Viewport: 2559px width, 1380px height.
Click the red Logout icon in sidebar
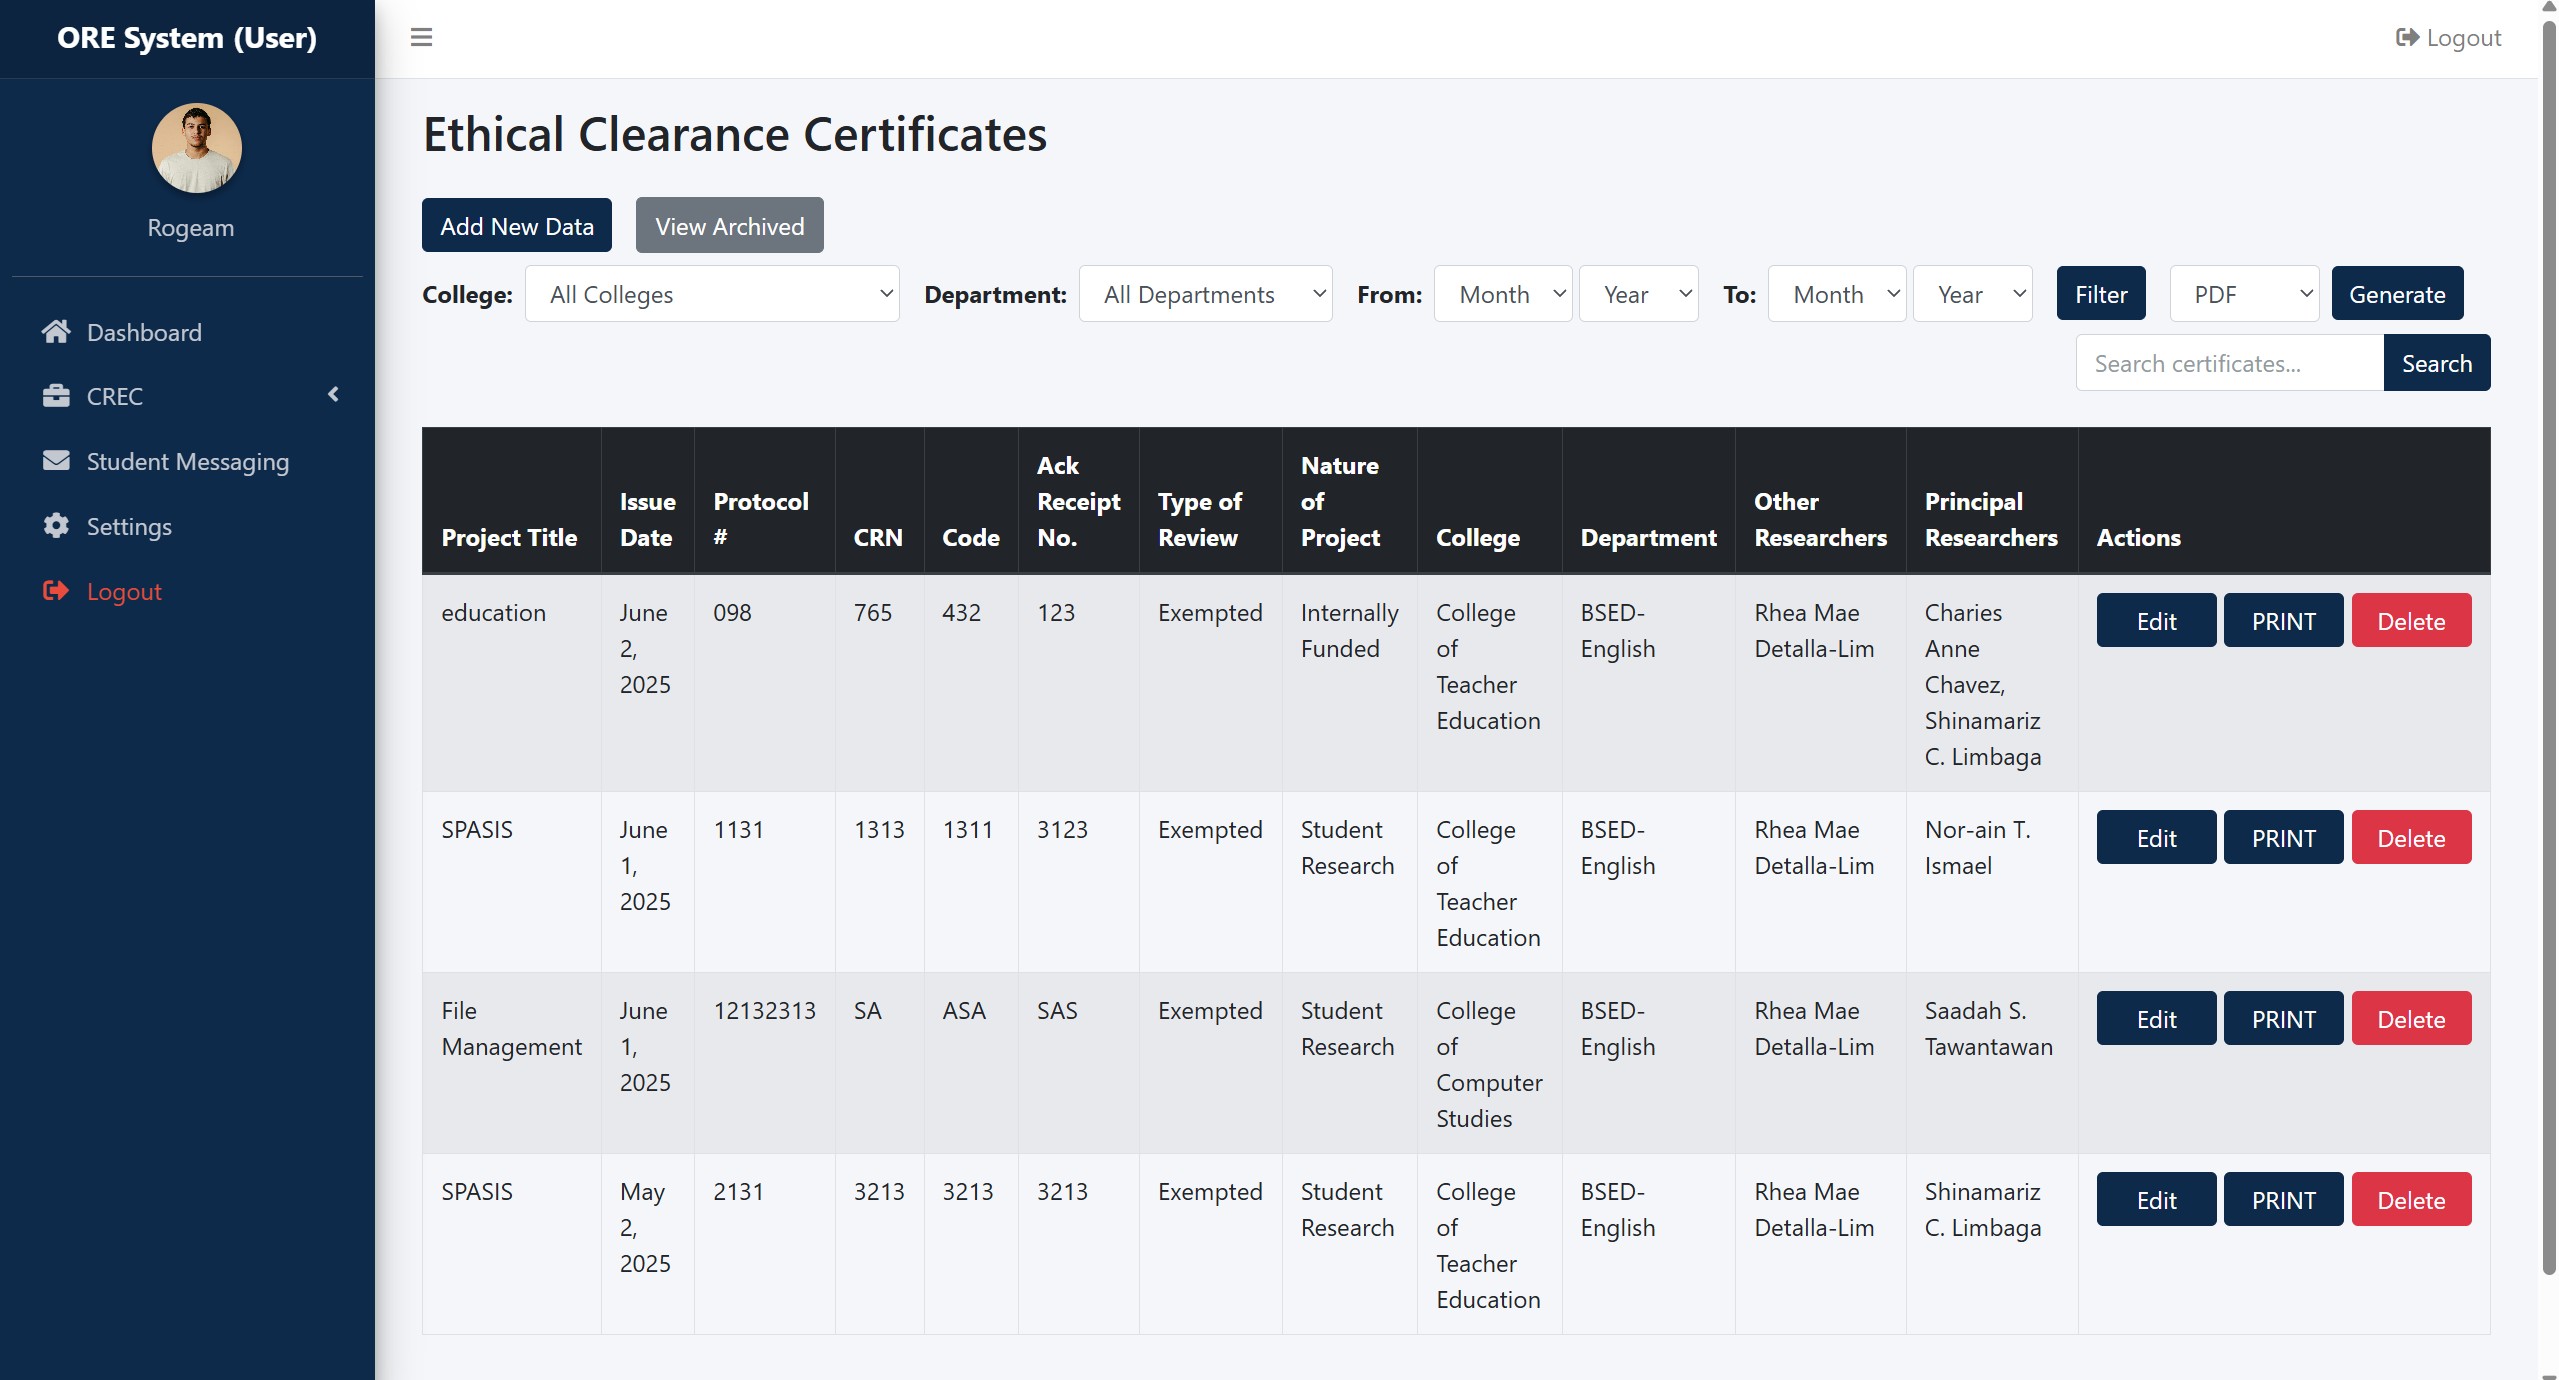pos(56,591)
